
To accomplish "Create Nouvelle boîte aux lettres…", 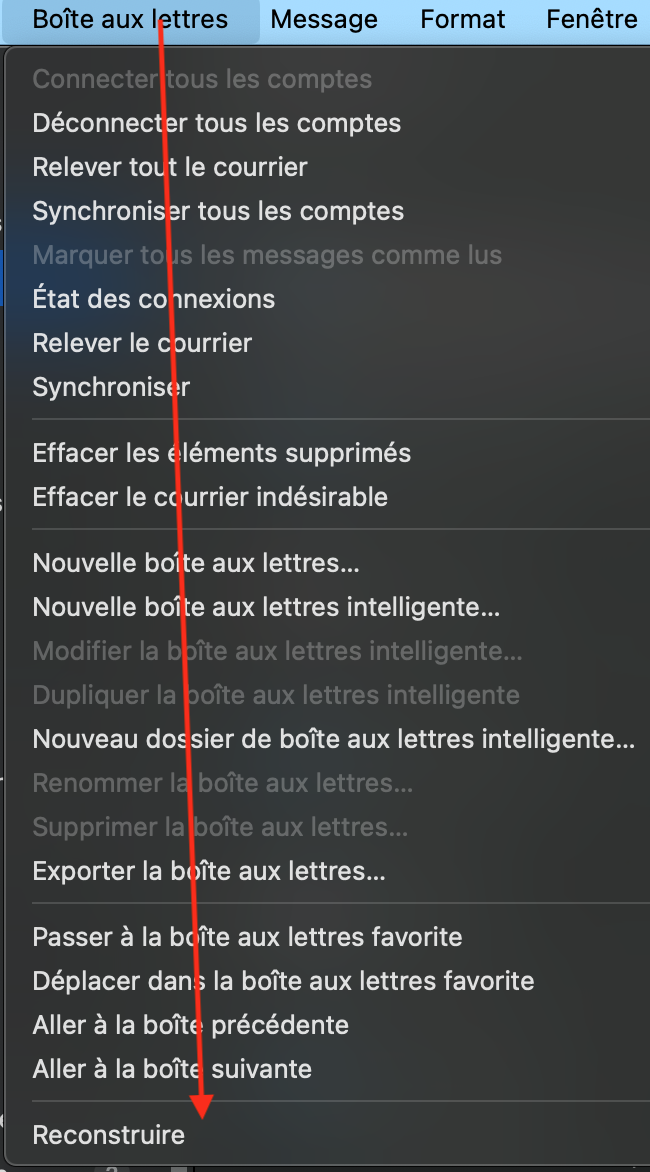I will [x=196, y=563].
